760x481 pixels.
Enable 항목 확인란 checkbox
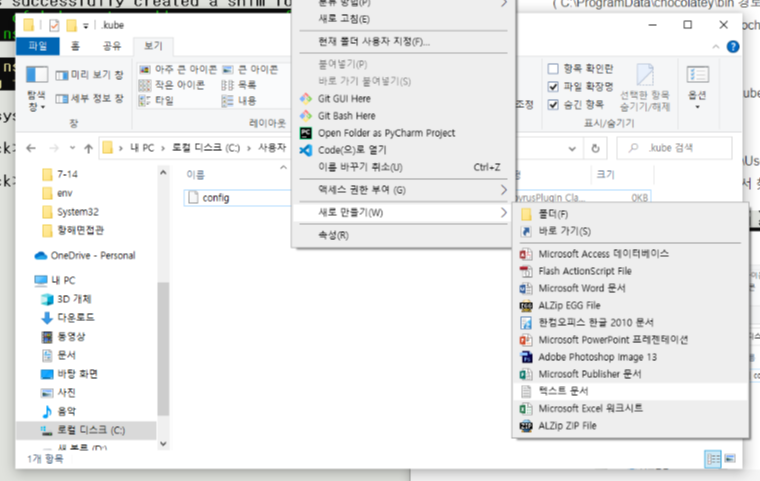click(553, 68)
